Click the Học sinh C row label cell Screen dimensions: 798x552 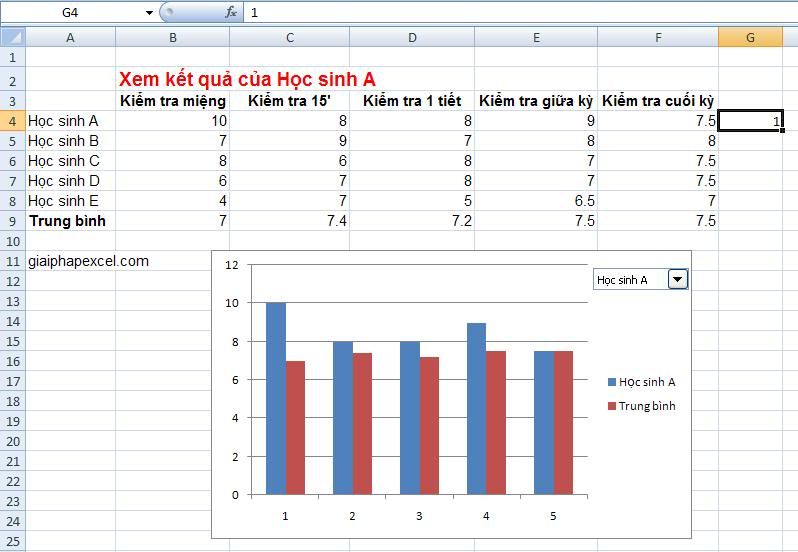65,161
